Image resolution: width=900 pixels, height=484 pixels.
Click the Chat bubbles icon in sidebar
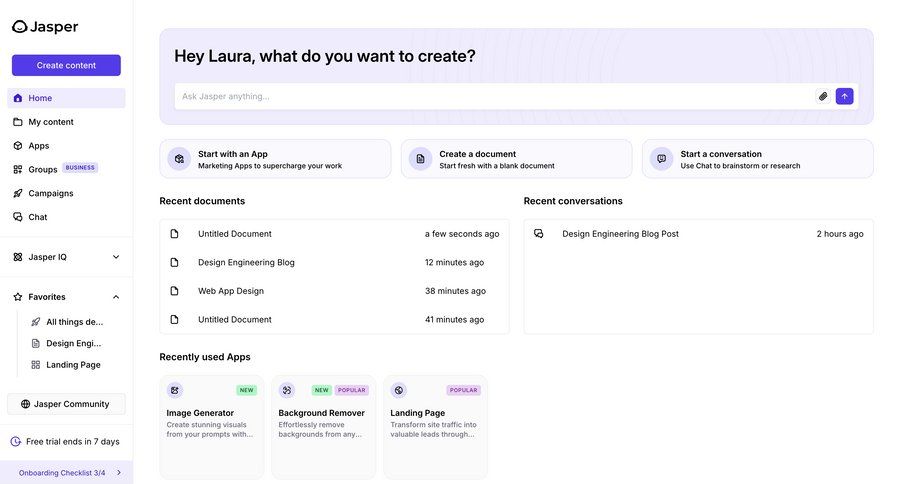click(18, 217)
